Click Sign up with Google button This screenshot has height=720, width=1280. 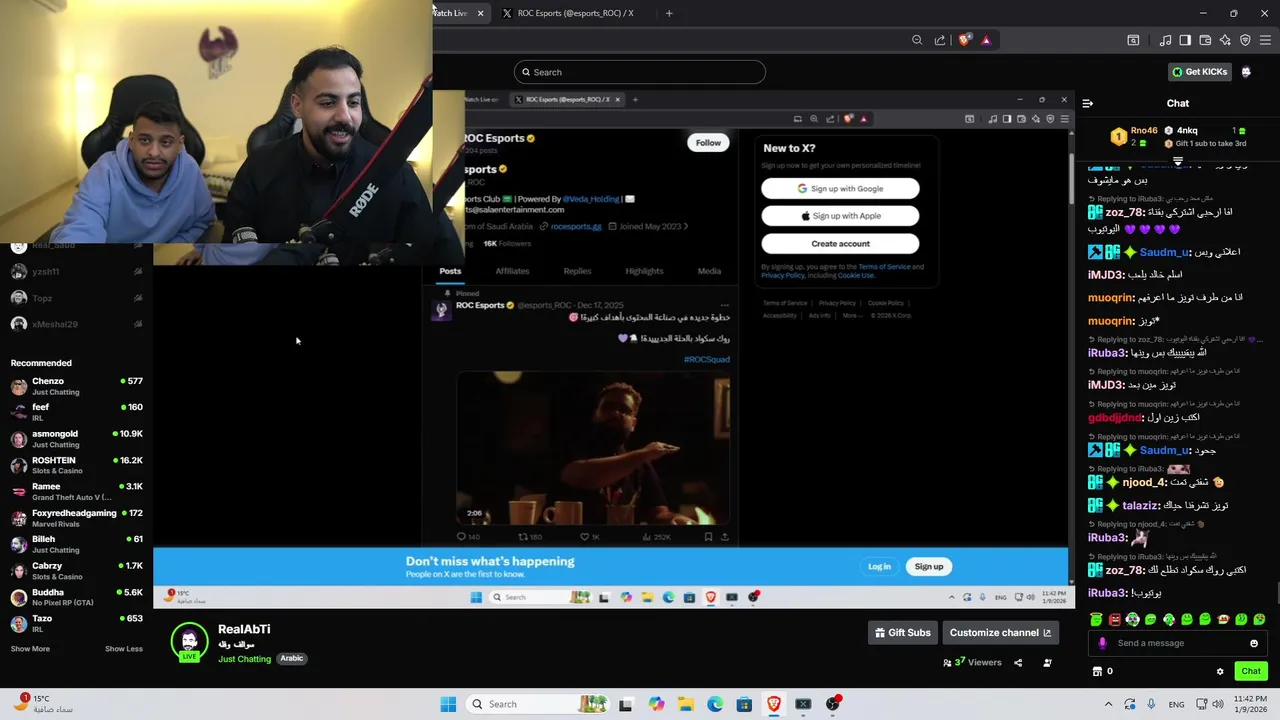coord(840,188)
